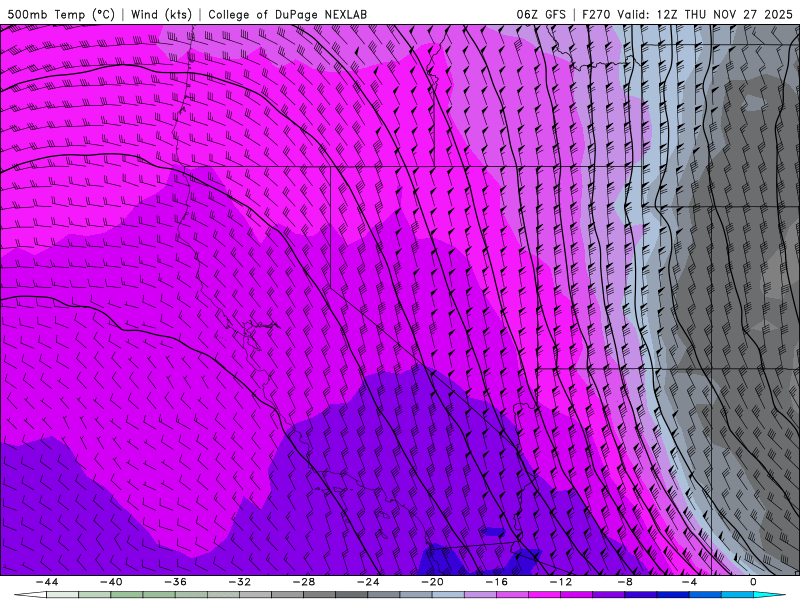Image resolution: width=800 pixels, height=600 pixels.
Task: Select the -44 colorbar label
Action: (x=47, y=582)
